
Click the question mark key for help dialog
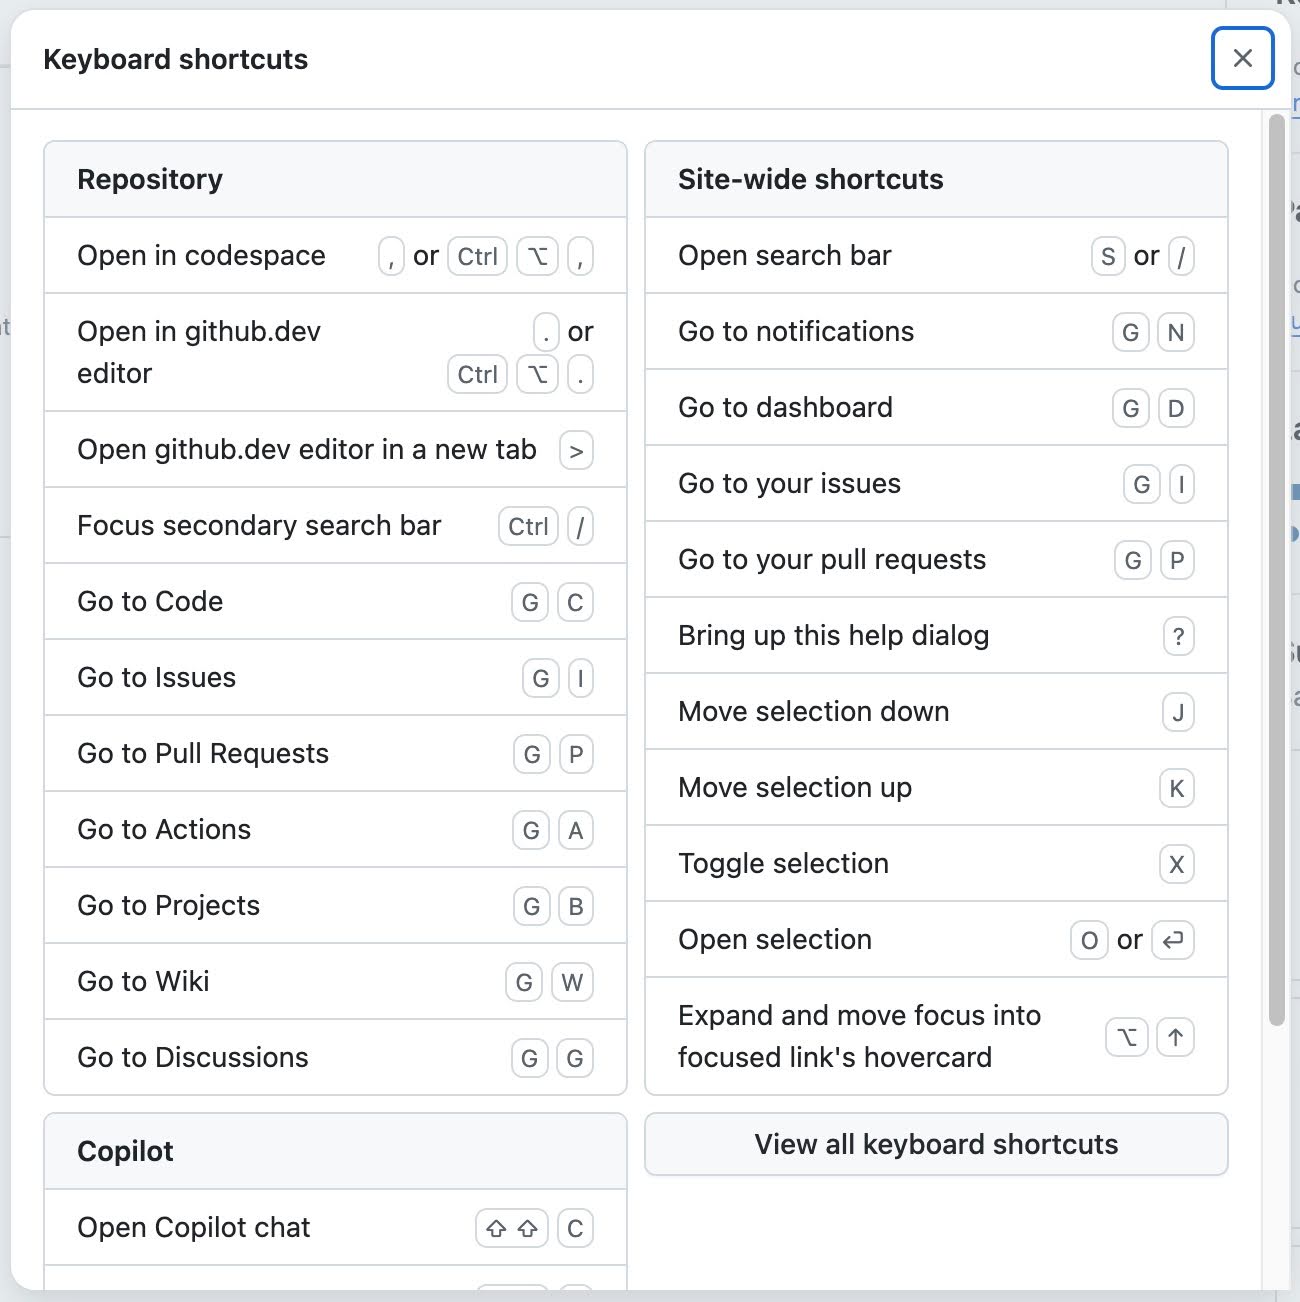coord(1179,636)
